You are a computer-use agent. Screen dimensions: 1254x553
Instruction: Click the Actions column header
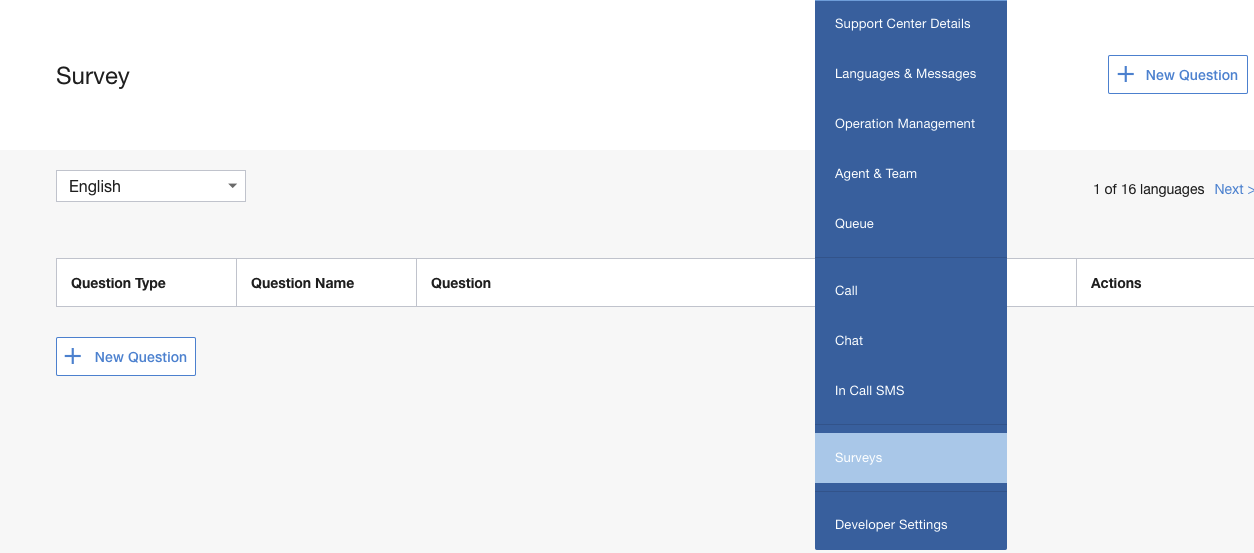[1116, 283]
